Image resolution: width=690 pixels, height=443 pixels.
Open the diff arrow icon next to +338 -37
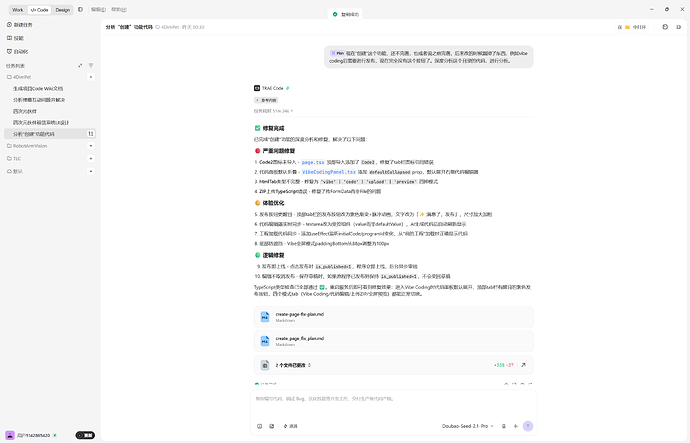[x=523, y=365]
